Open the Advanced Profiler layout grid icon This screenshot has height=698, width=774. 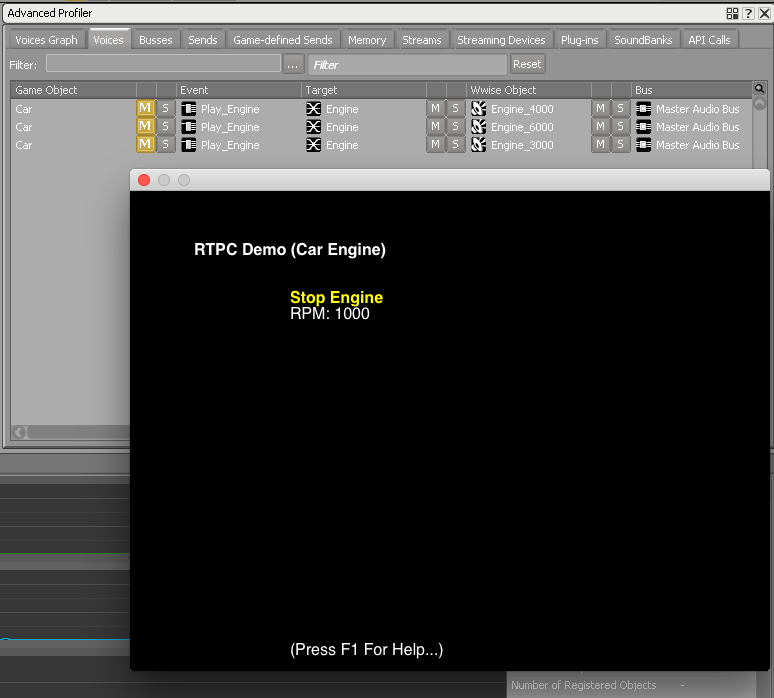733,13
